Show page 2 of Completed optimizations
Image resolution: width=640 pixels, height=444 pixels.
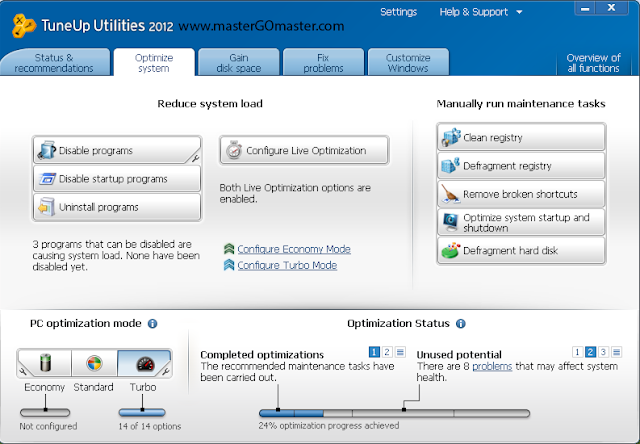click(x=387, y=352)
